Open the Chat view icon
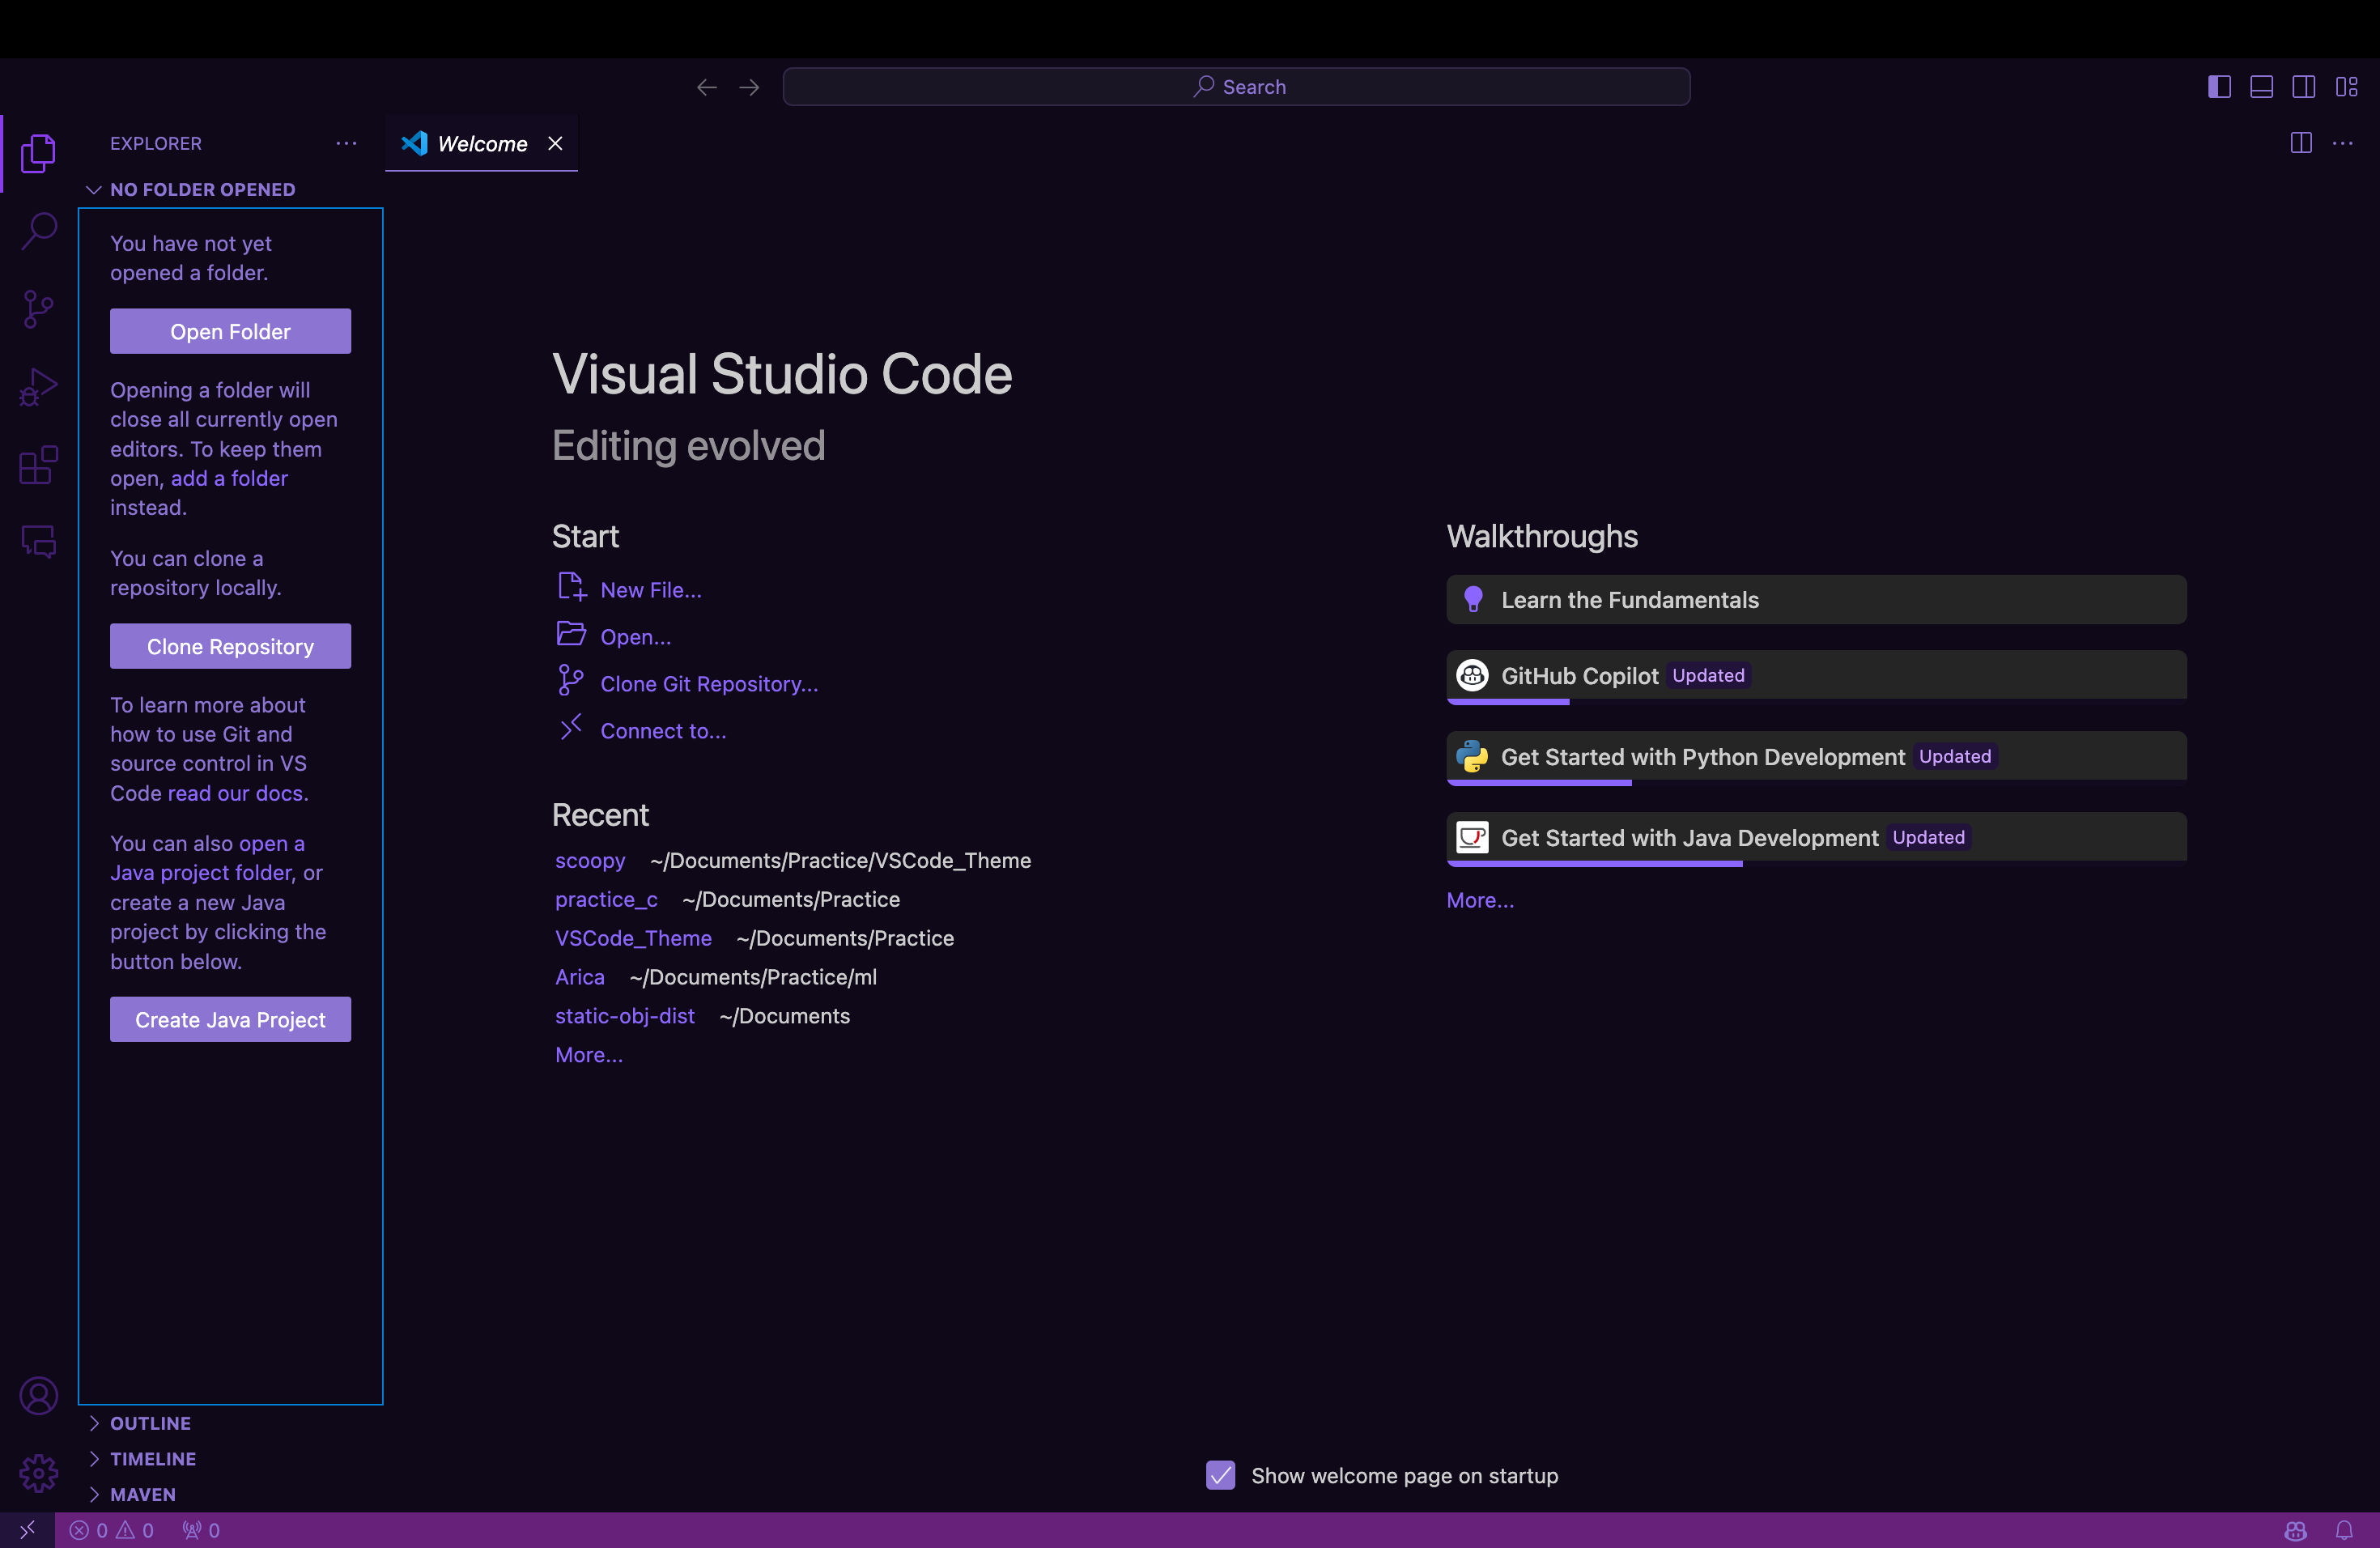The image size is (2380, 1548). point(38,542)
